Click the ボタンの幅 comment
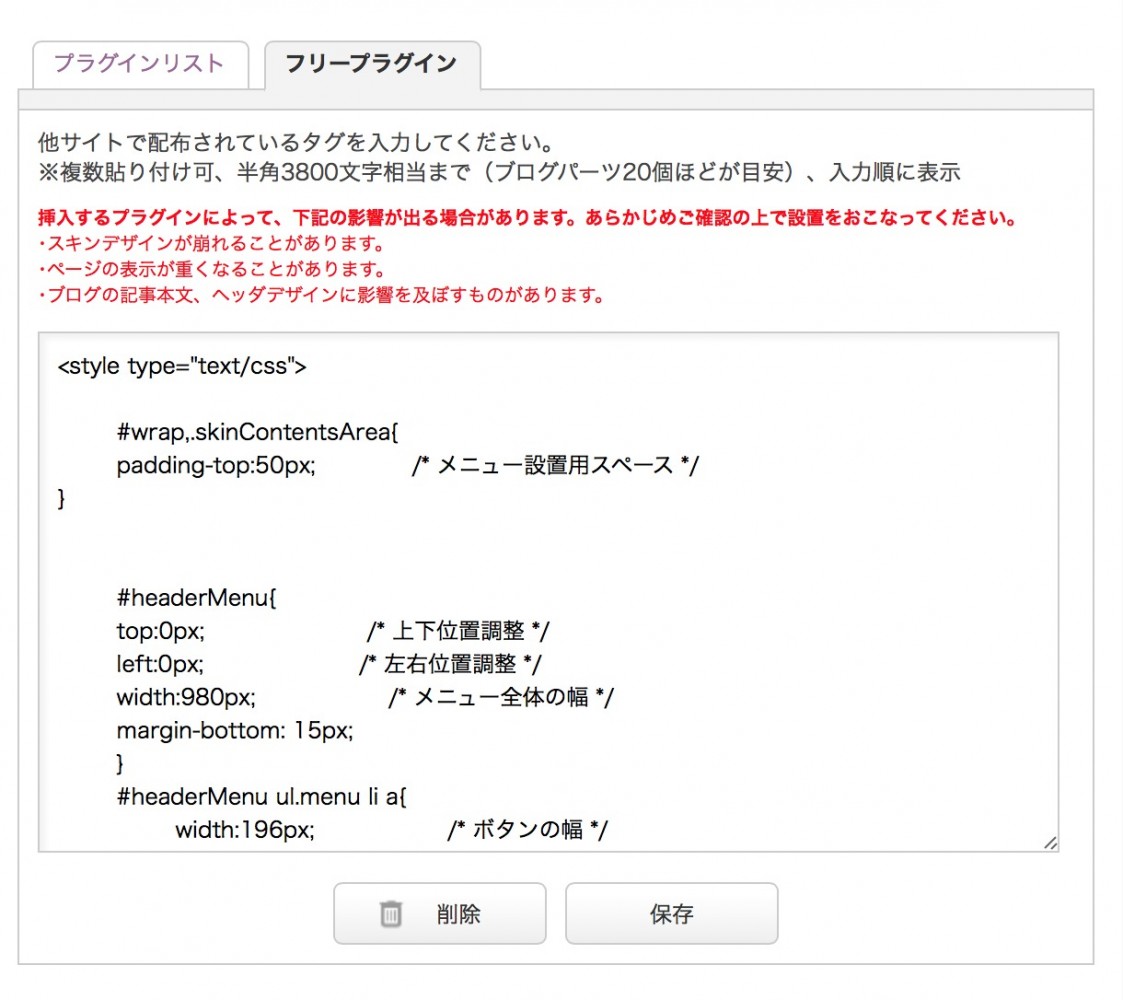 (527, 830)
